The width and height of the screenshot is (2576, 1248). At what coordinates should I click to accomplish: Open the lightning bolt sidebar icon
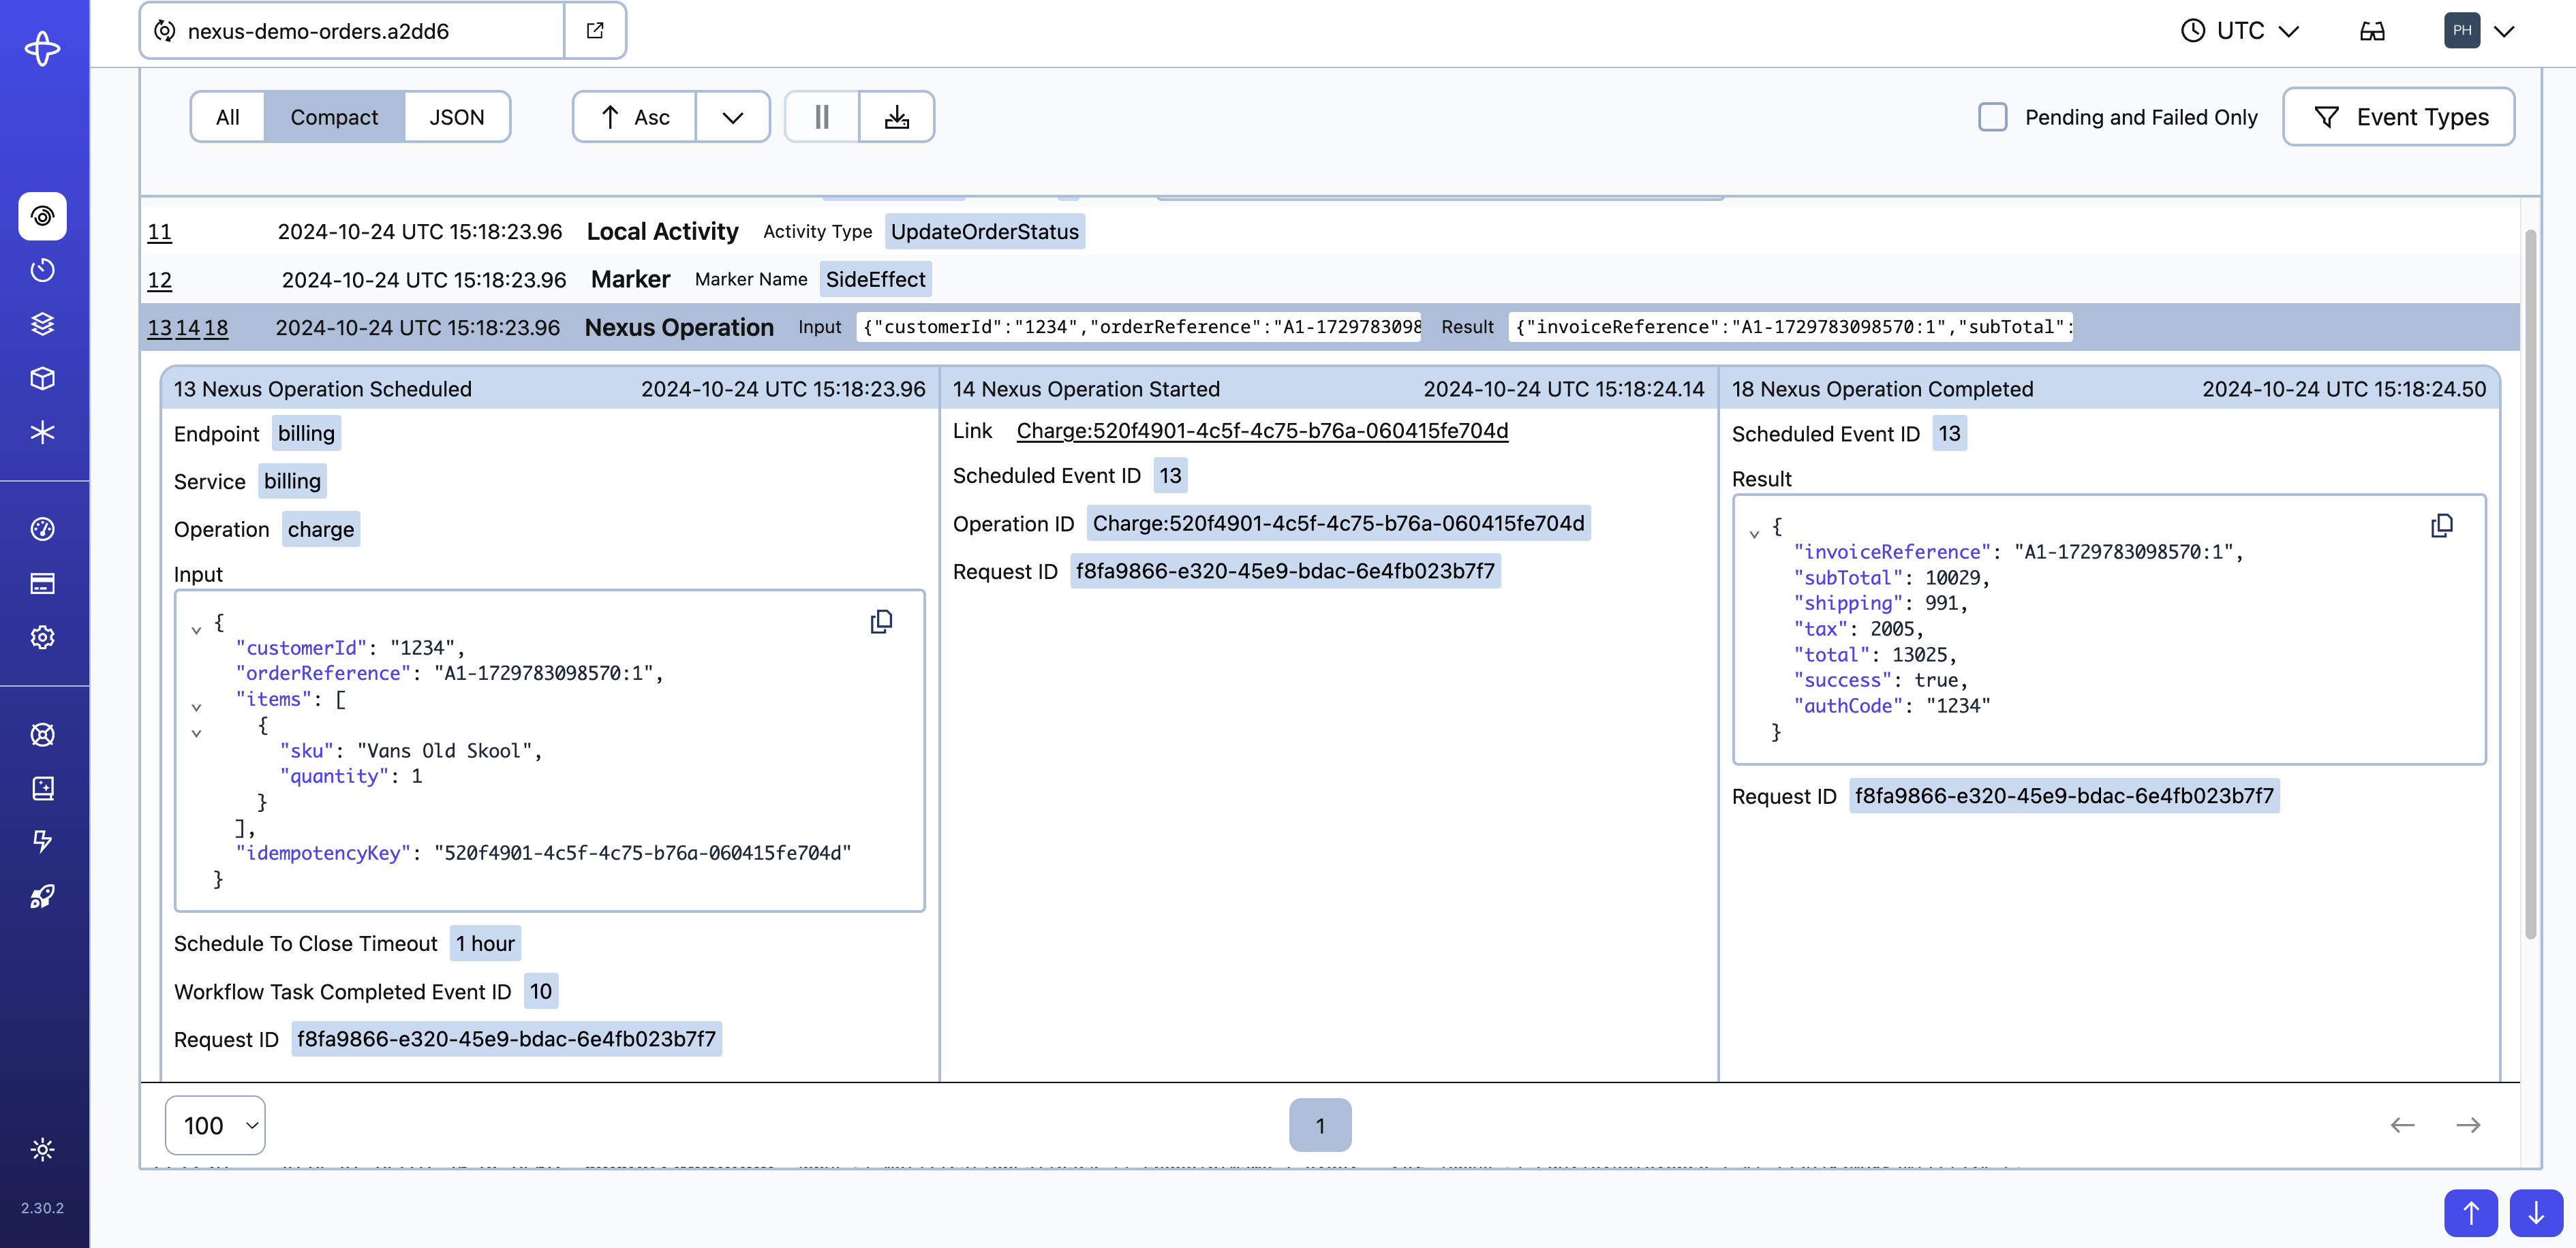42,842
